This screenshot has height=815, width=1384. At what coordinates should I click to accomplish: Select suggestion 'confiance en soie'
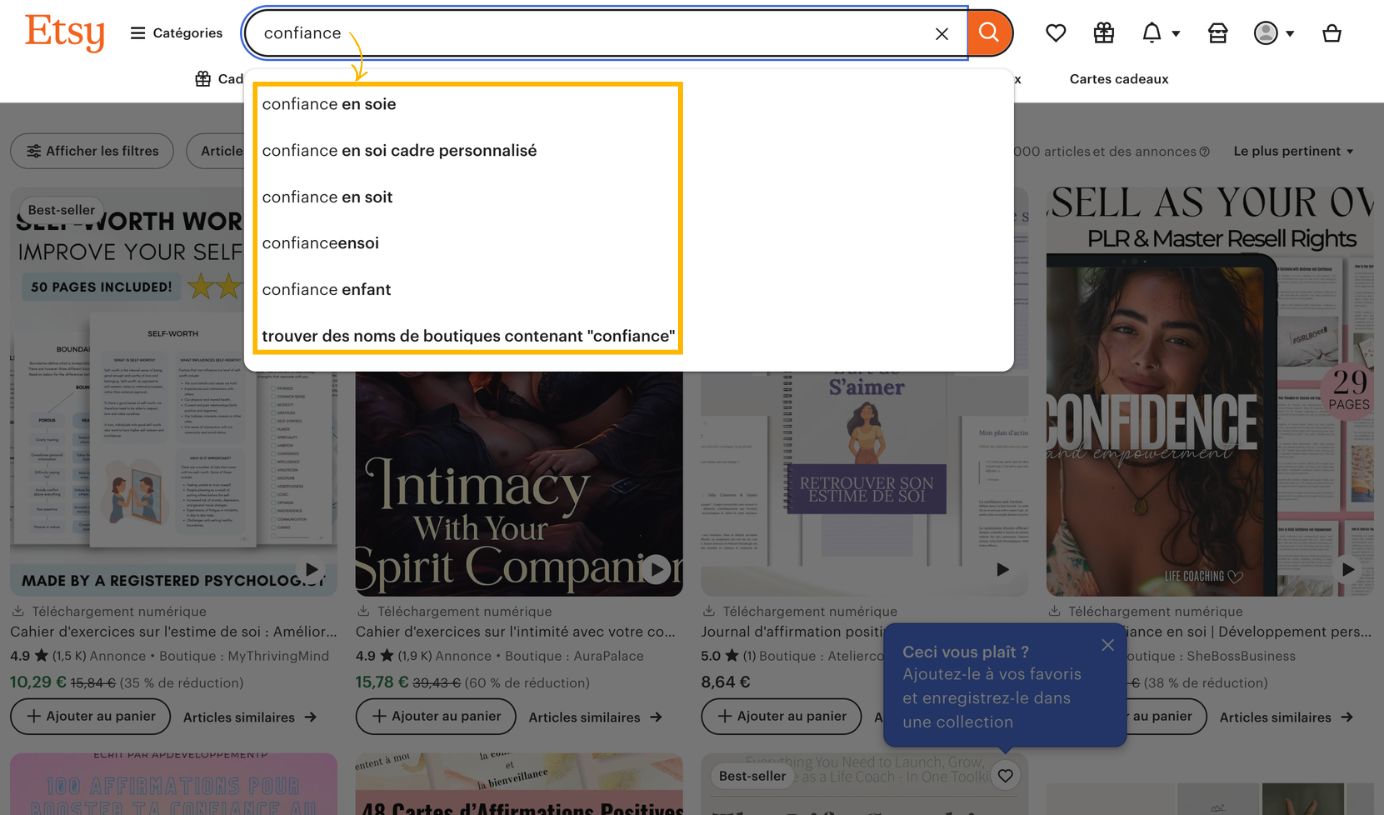[329, 103]
